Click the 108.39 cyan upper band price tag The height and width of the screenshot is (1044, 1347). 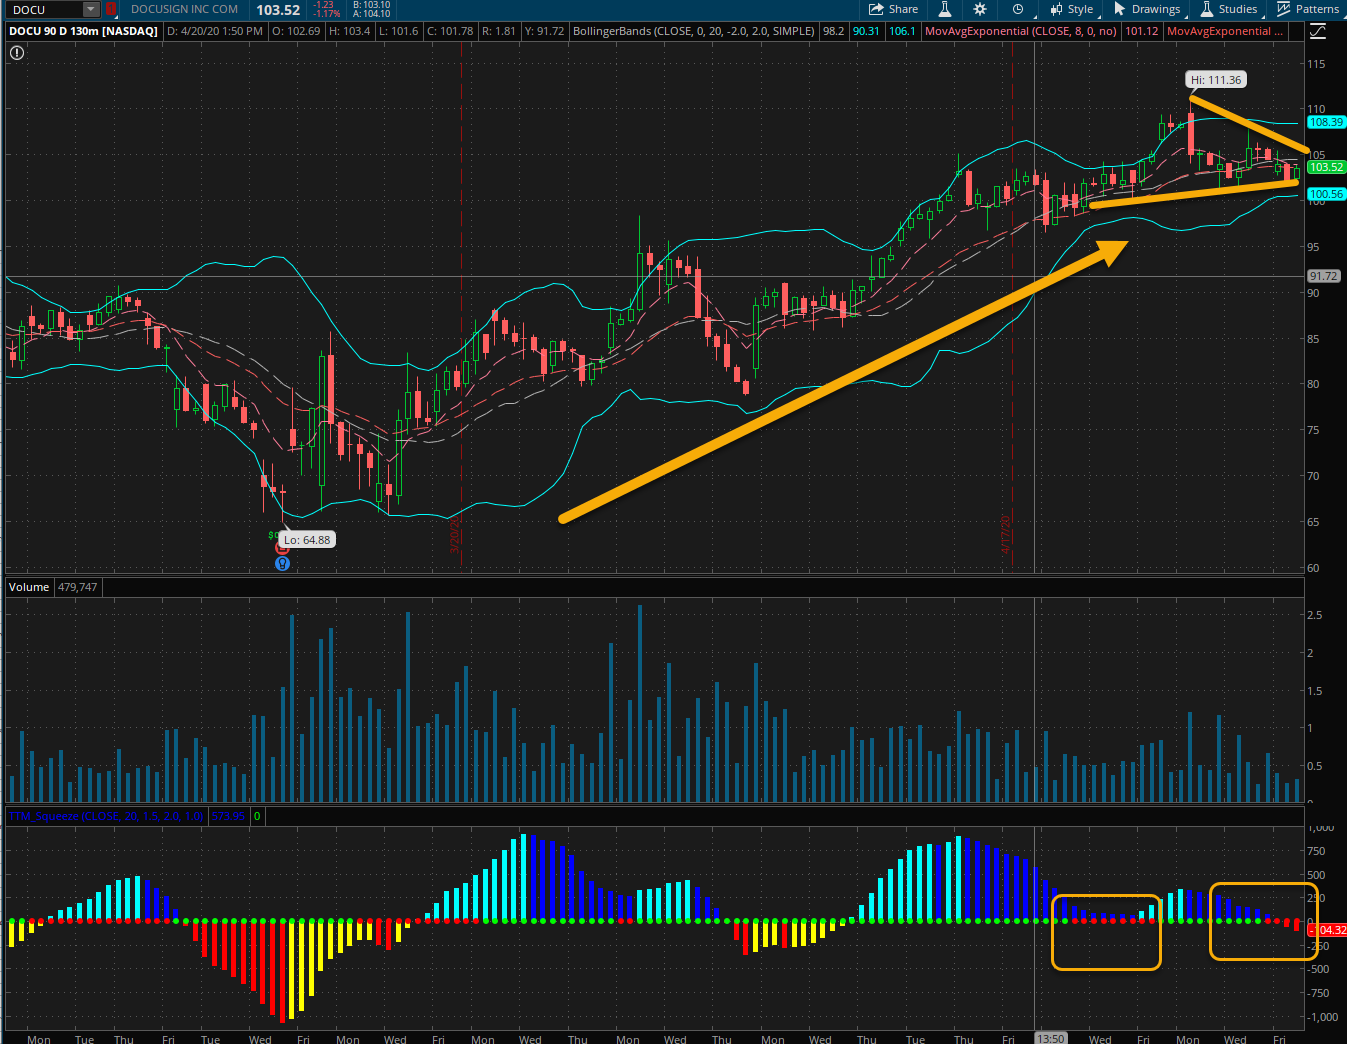1326,122
